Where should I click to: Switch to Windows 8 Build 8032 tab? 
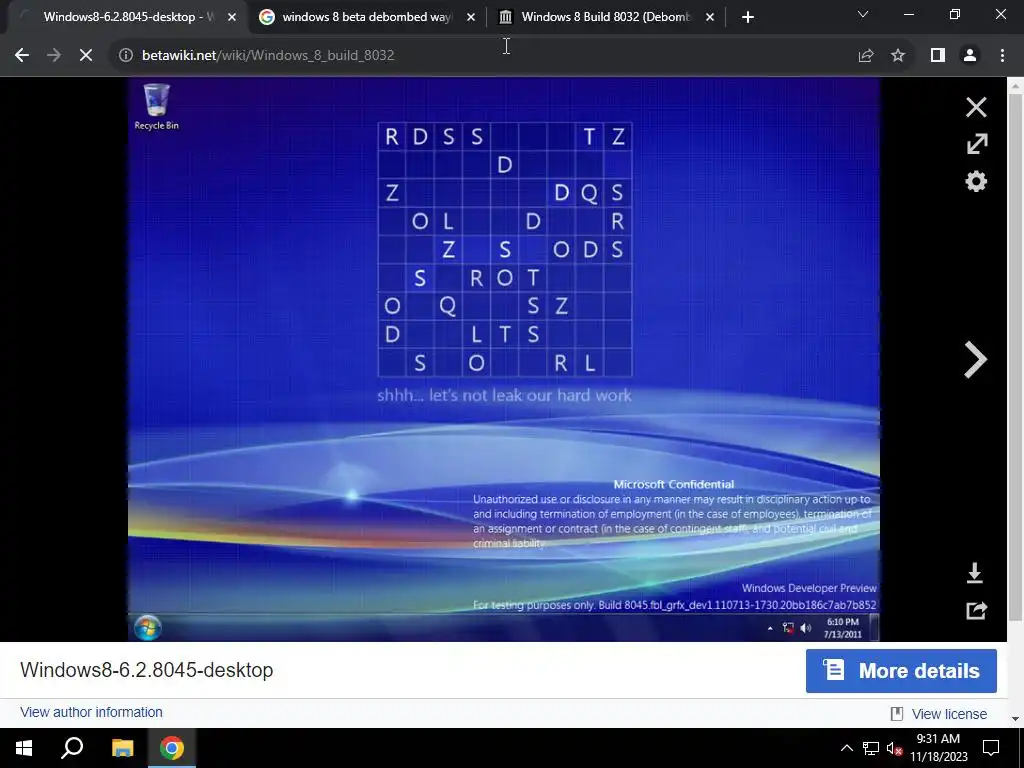pyautogui.click(x=604, y=17)
